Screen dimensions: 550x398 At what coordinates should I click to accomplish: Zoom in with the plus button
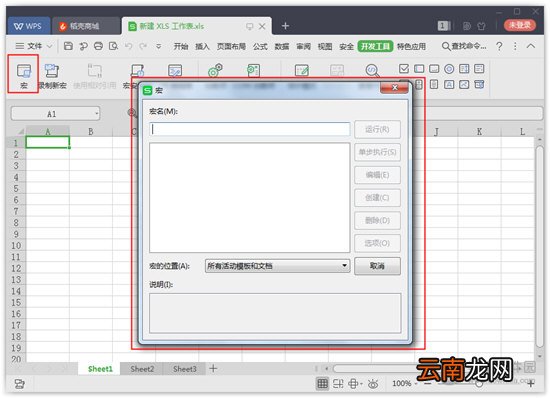pyautogui.click(x=531, y=384)
